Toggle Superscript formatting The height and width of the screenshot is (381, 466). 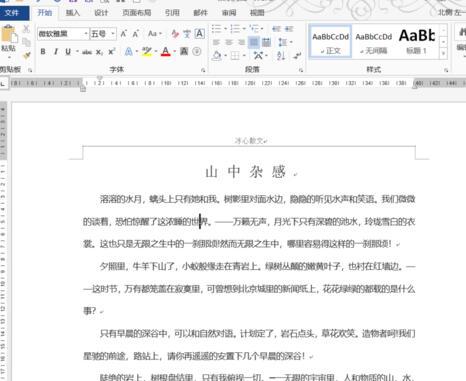click(112, 52)
